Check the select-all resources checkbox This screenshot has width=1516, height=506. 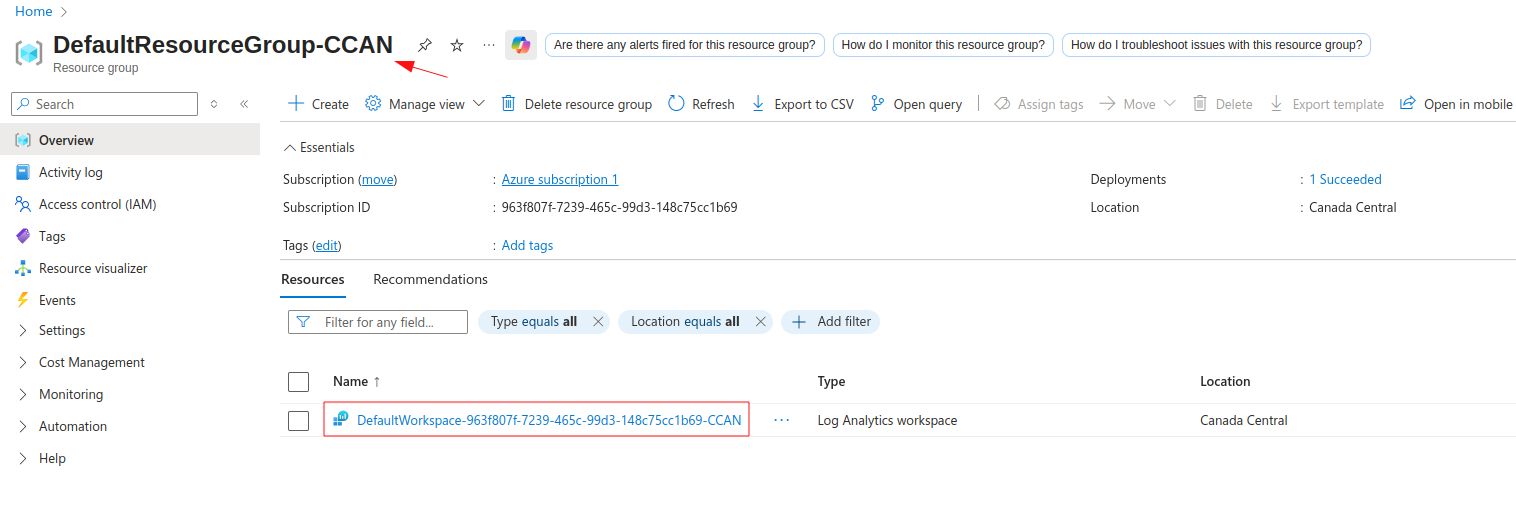pyautogui.click(x=298, y=381)
